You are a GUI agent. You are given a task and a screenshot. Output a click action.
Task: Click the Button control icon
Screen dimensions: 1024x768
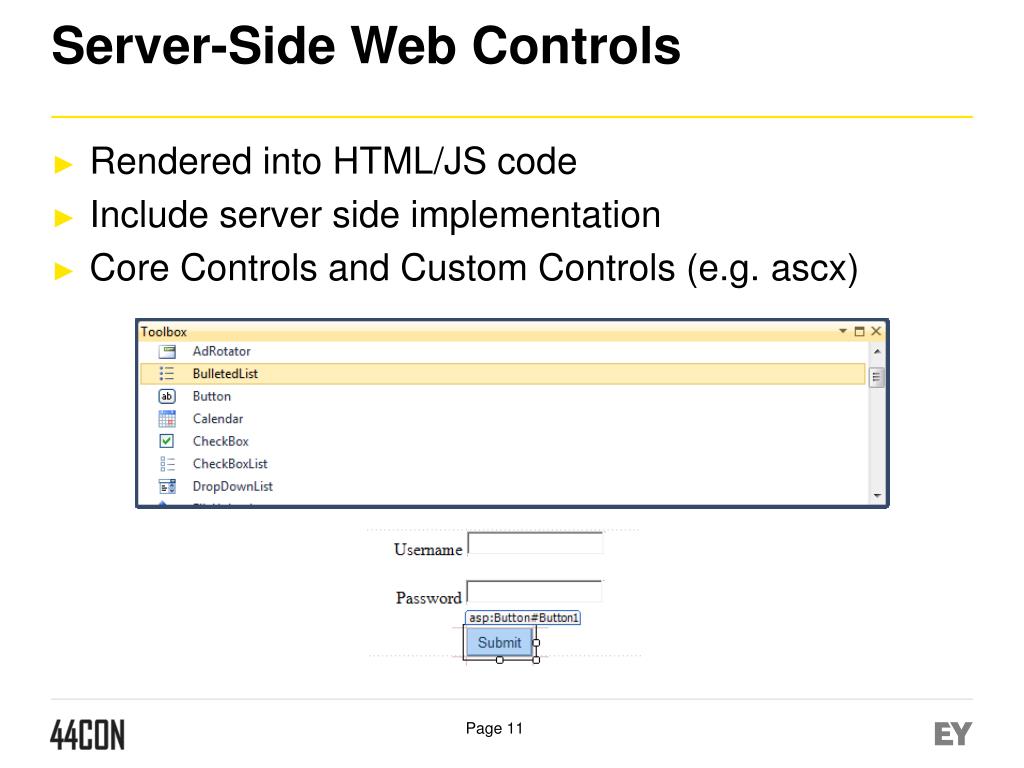167,396
